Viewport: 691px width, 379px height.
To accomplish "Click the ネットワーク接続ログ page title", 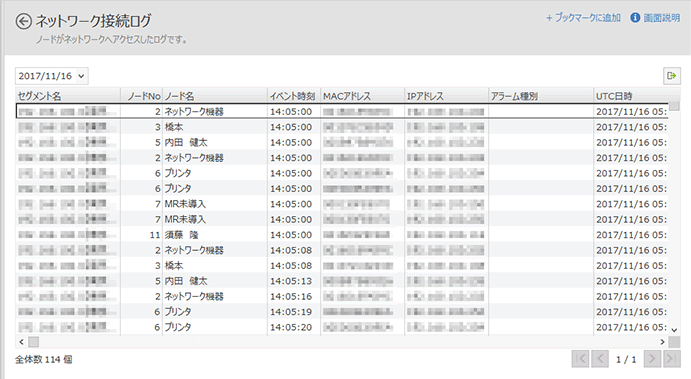I will tap(93, 21).
